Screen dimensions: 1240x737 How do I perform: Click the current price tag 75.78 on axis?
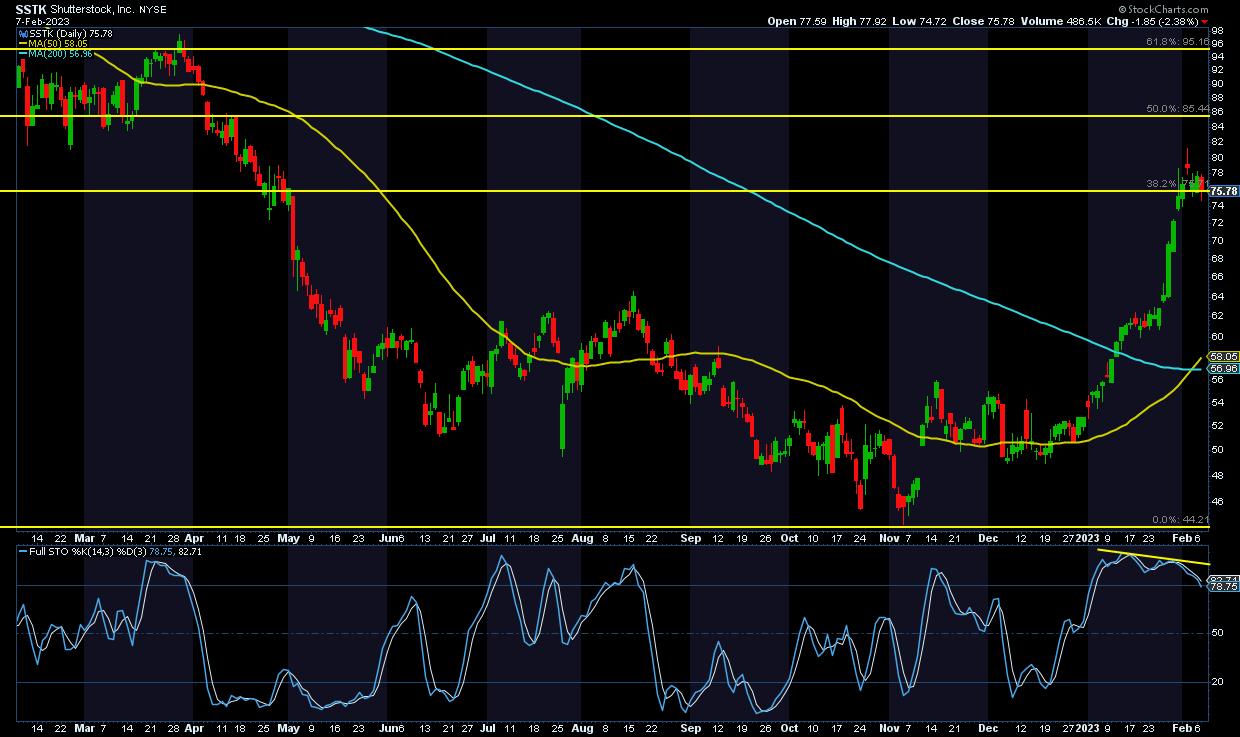[1224, 190]
